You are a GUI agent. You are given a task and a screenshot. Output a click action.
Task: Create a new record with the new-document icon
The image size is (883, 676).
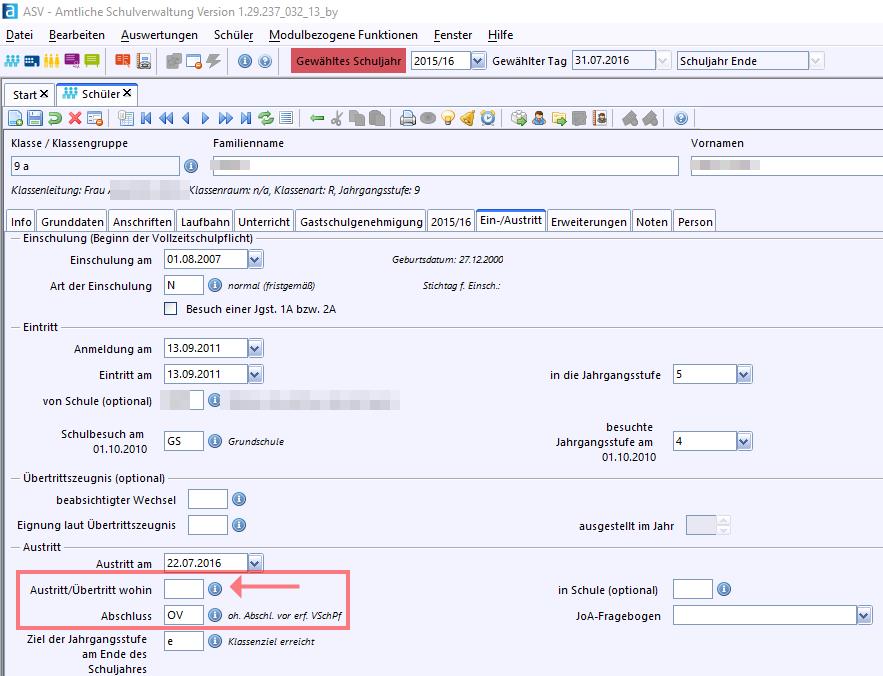click(x=16, y=118)
